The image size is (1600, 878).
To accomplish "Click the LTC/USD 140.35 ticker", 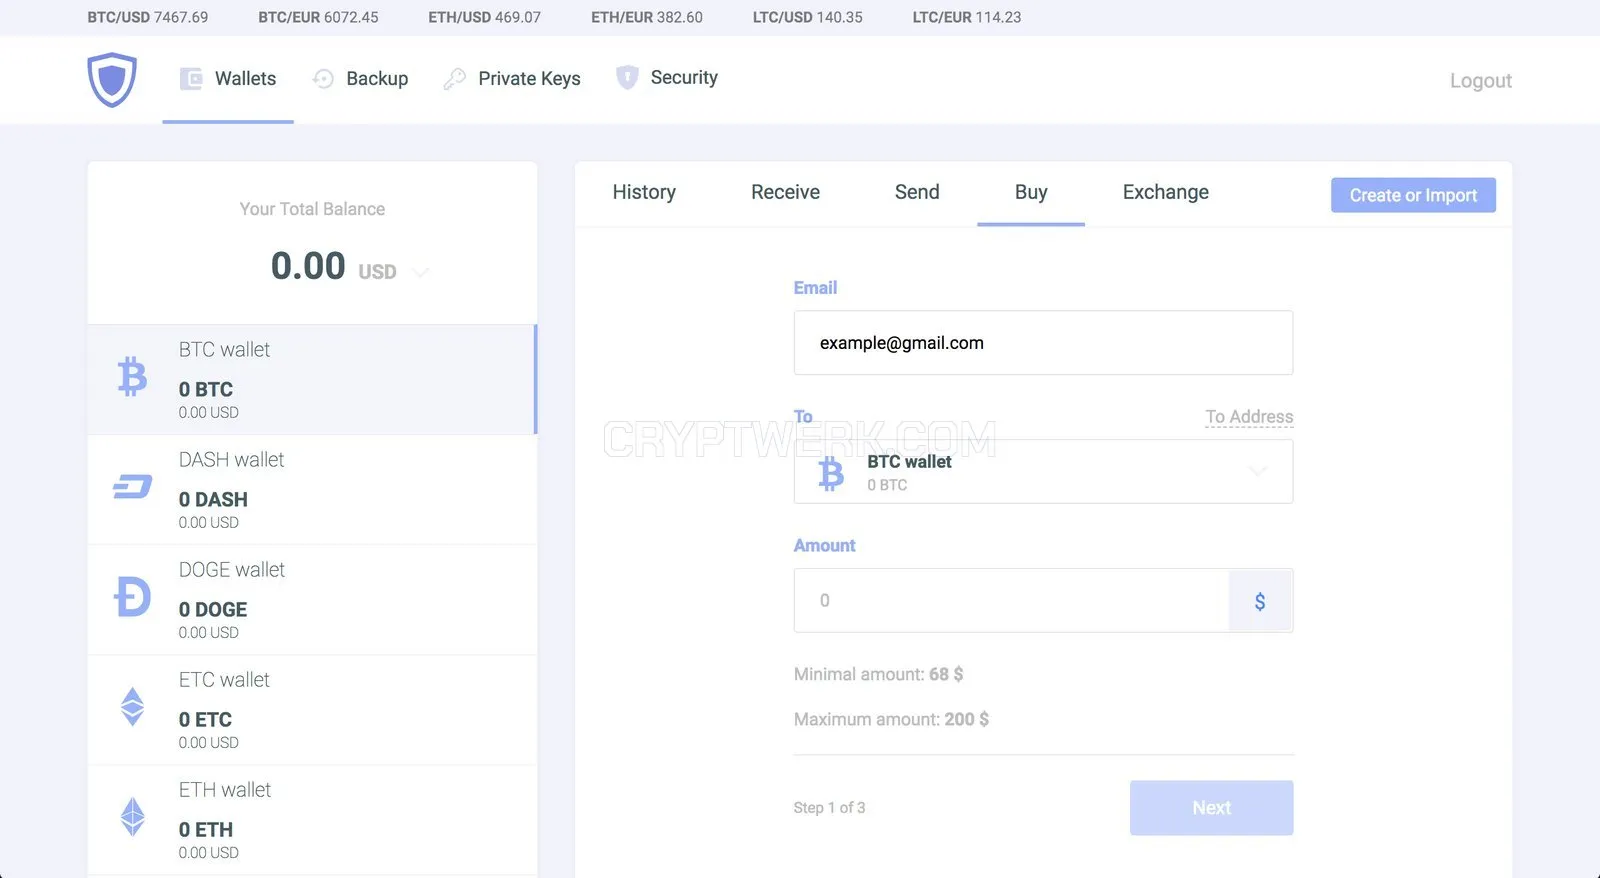I will [x=807, y=17].
